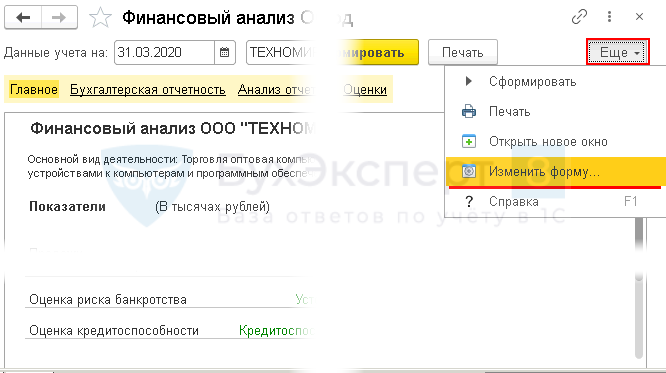Go to the Оценки tab
Screen dimensions: 666x373
point(365,90)
